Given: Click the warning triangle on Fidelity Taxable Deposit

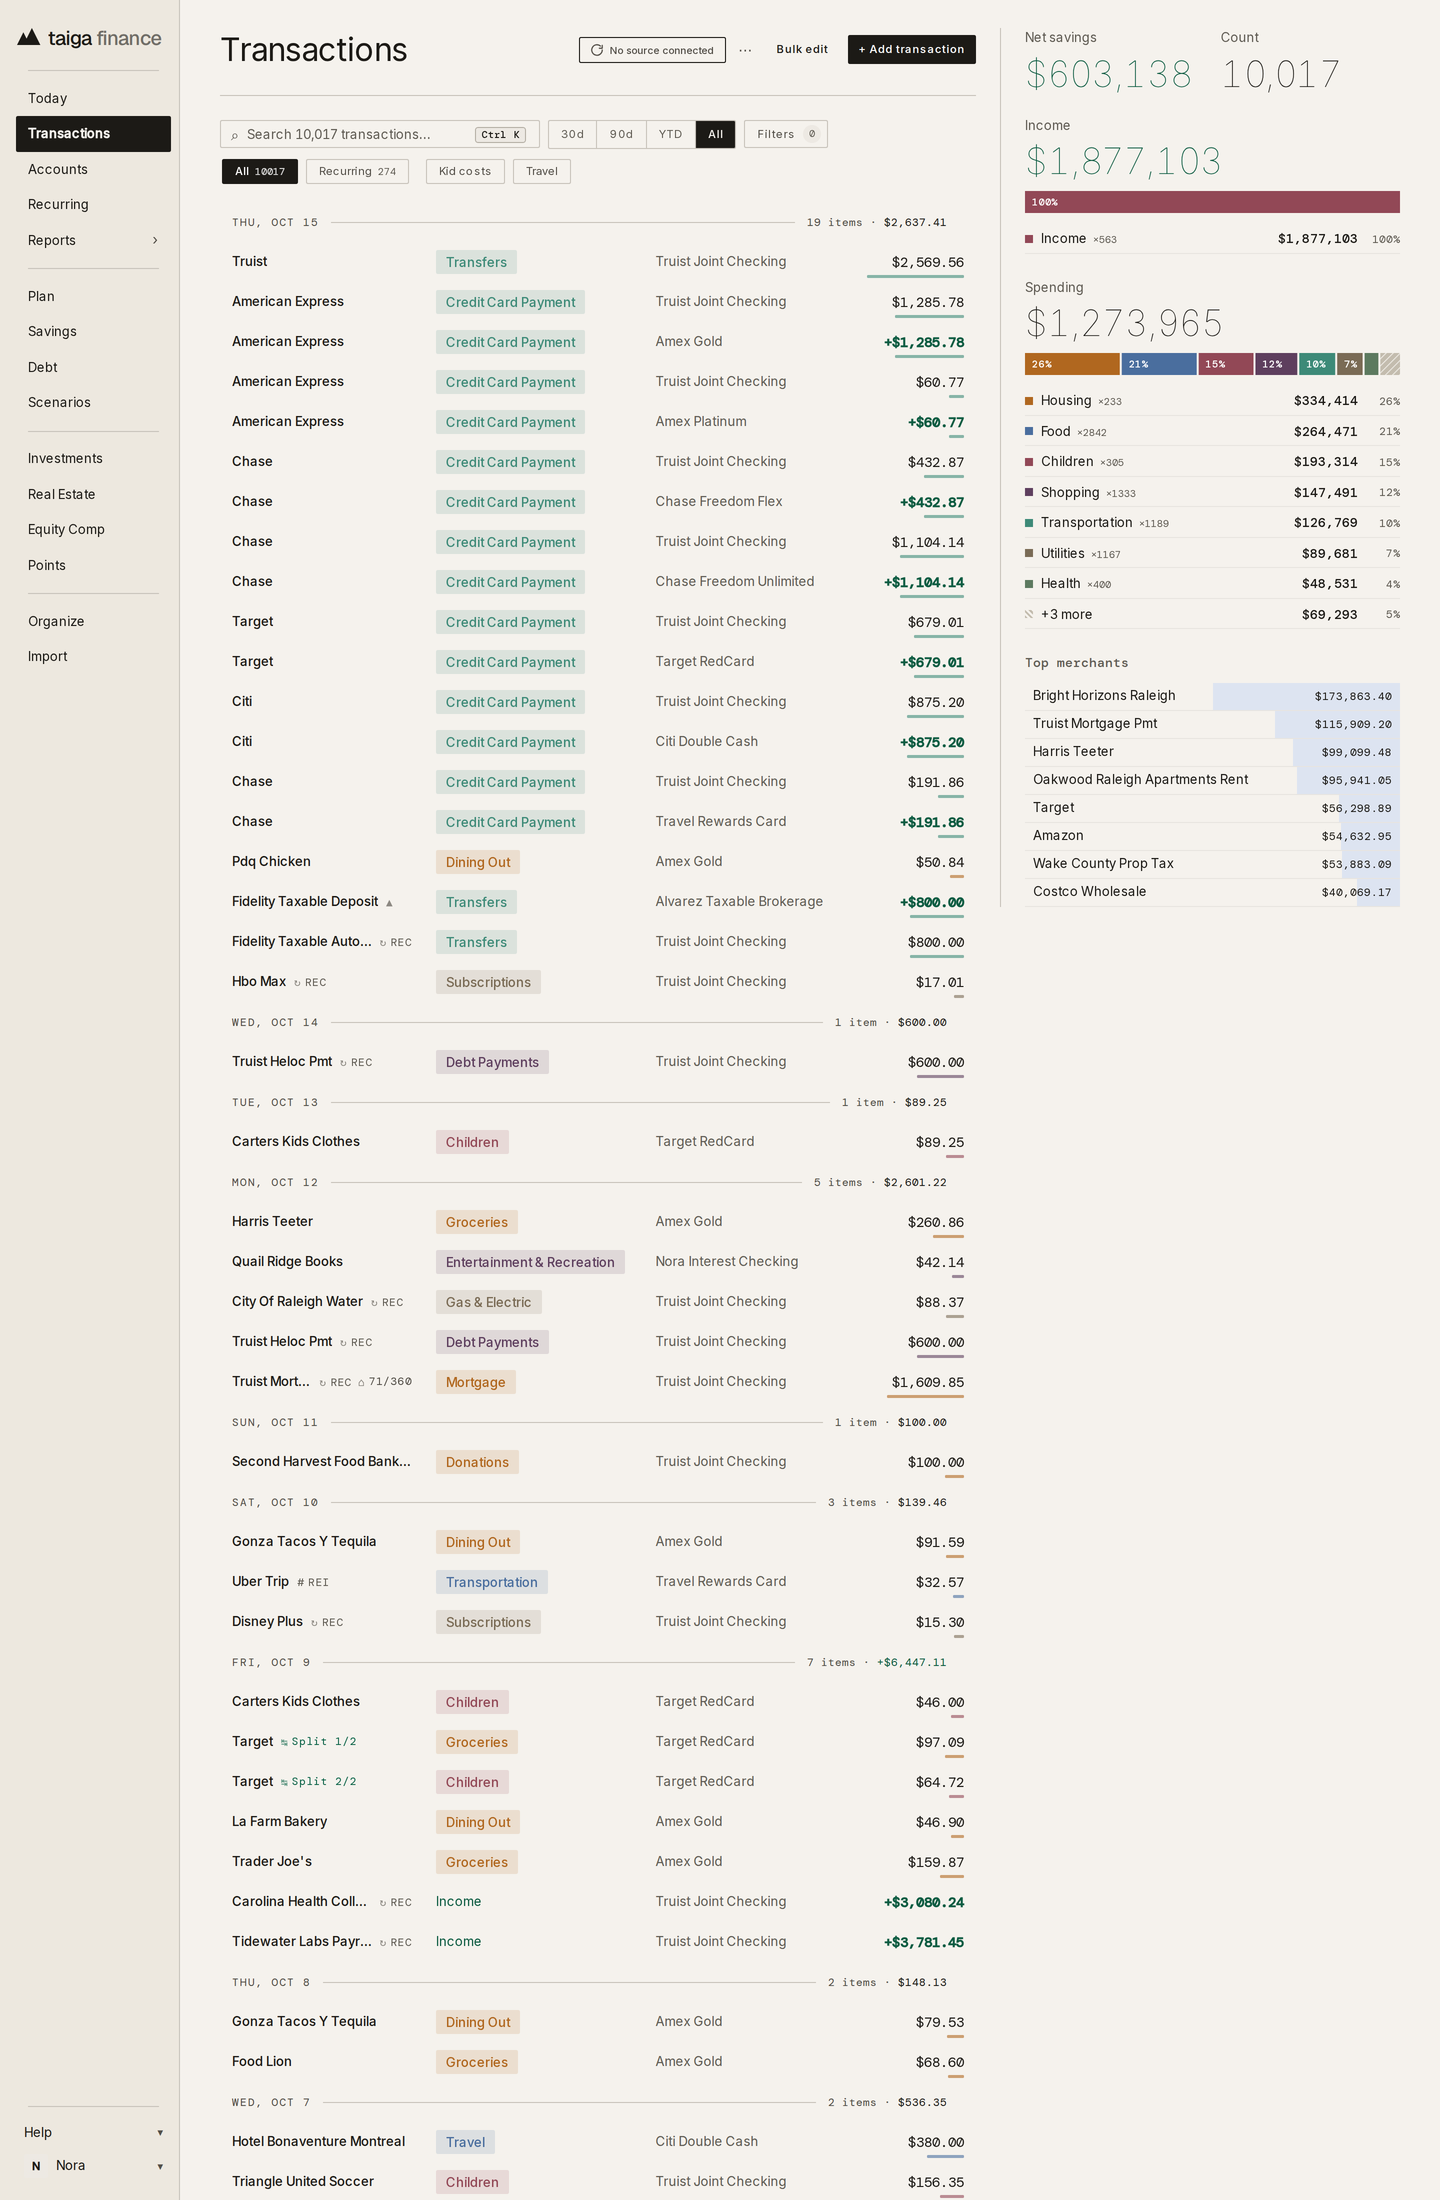Looking at the screenshot, I should (x=389, y=903).
